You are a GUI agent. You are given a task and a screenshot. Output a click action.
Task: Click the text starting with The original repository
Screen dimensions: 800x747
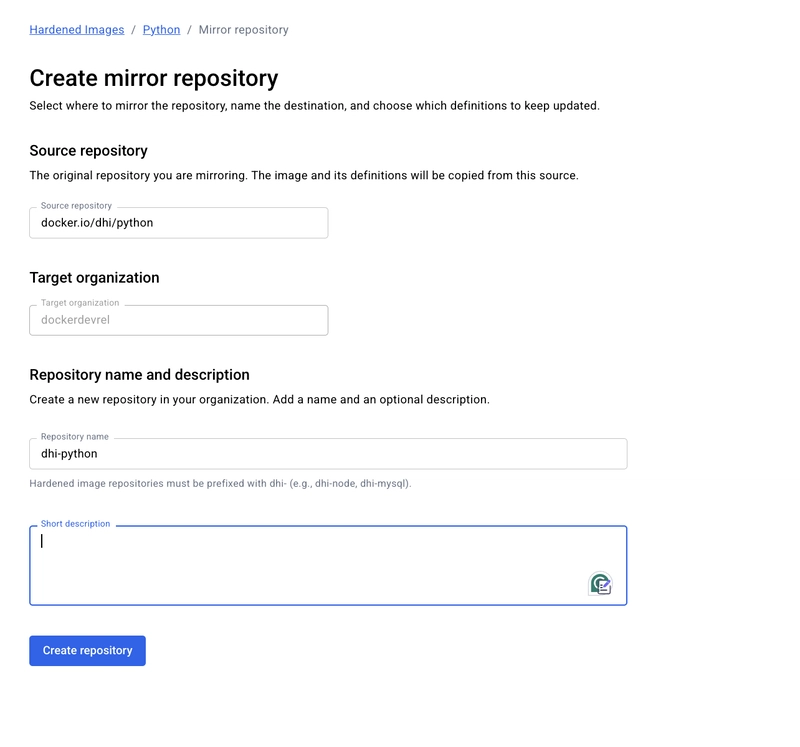[304, 176]
